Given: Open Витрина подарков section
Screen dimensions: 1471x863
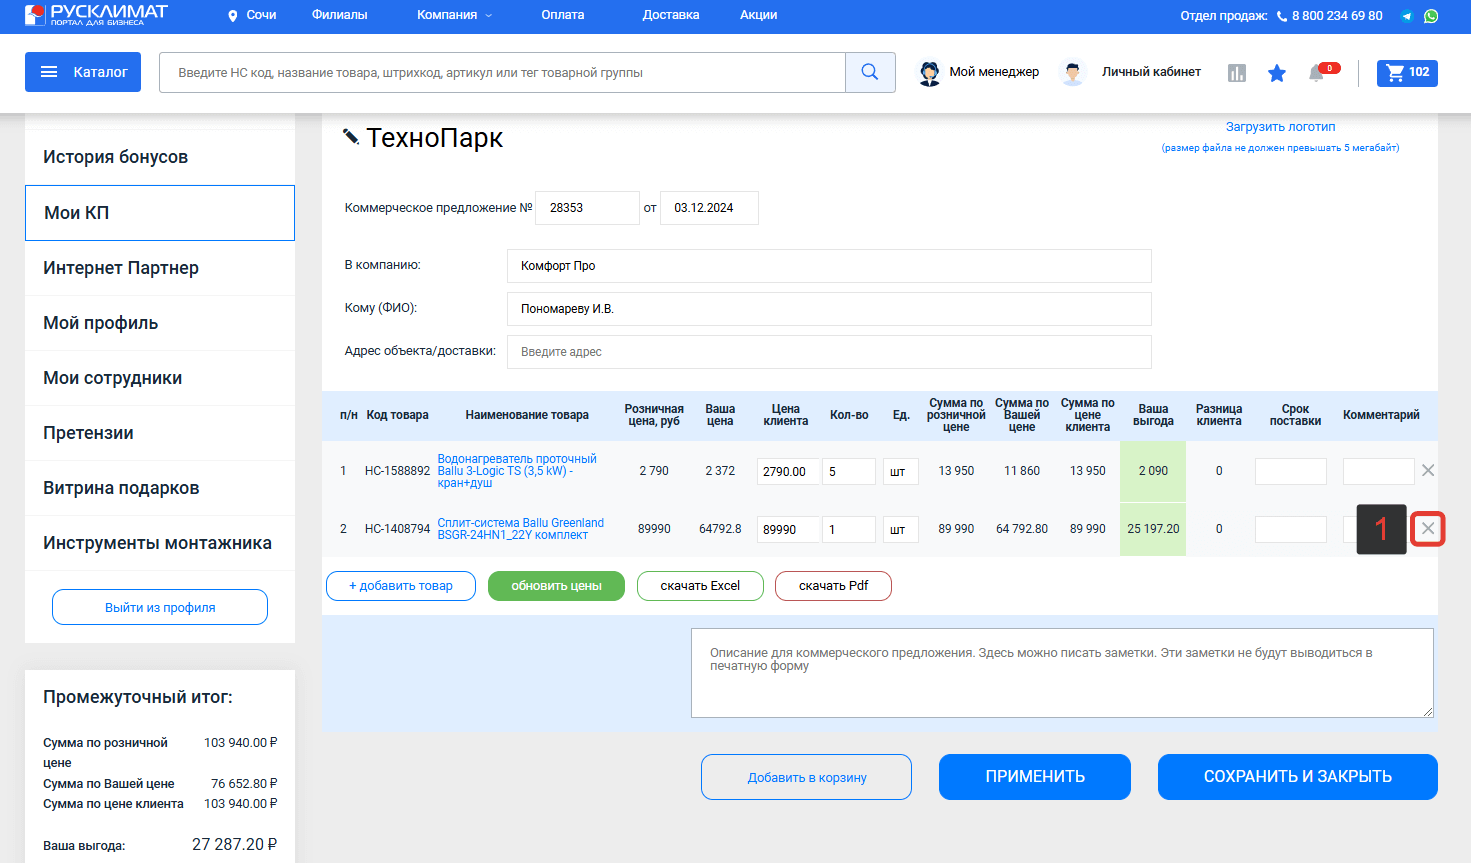Looking at the screenshot, I should (160, 488).
